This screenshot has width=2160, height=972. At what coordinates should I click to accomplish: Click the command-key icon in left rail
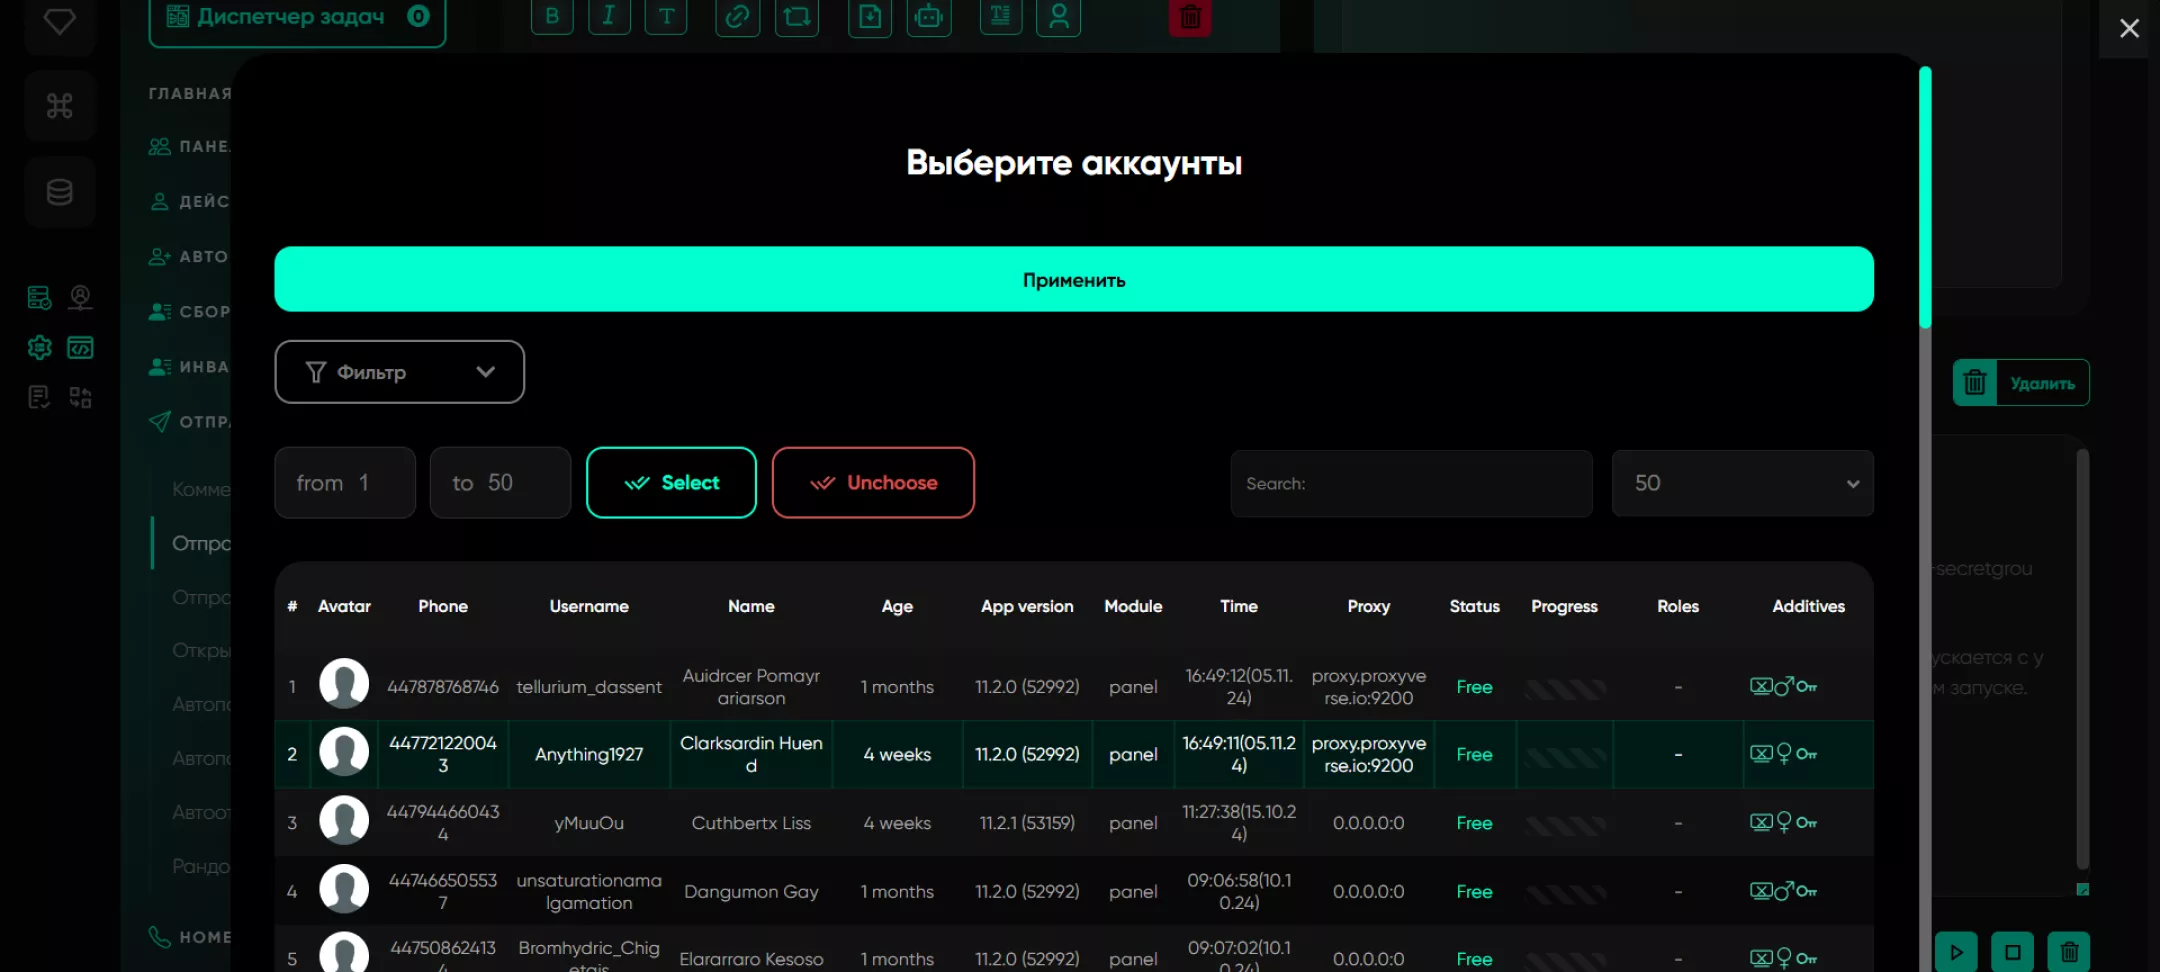tap(60, 106)
